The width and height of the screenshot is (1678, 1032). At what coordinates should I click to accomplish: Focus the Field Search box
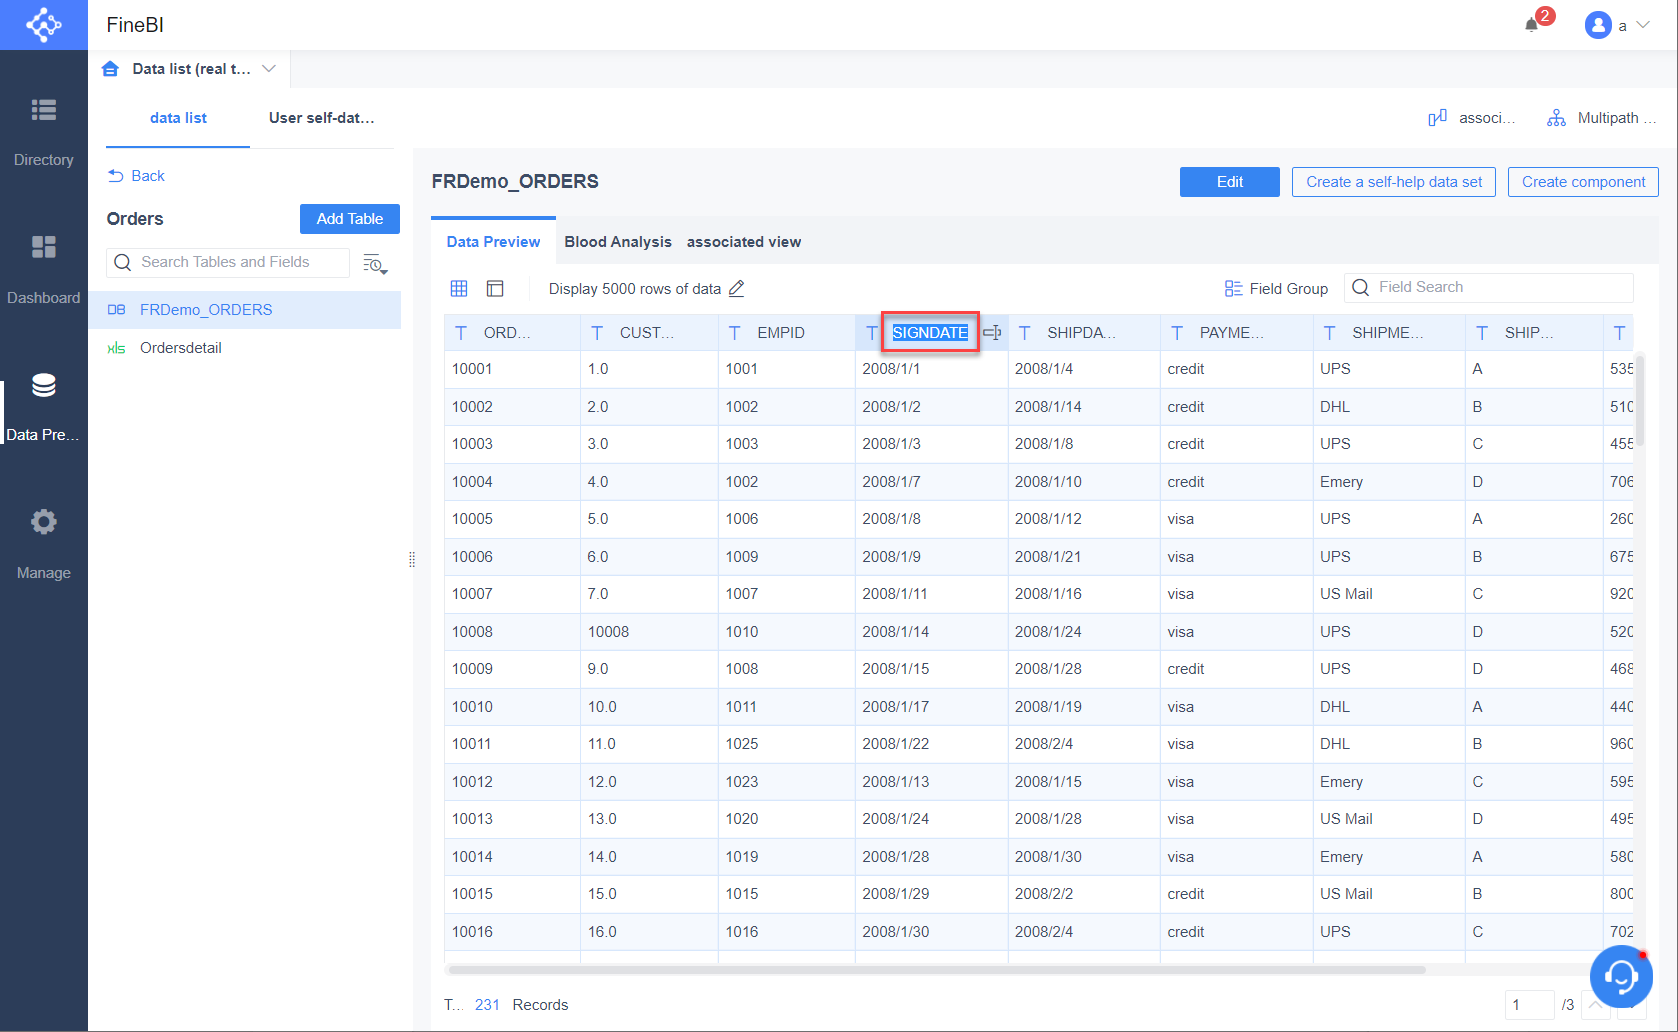pos(1489,288)
